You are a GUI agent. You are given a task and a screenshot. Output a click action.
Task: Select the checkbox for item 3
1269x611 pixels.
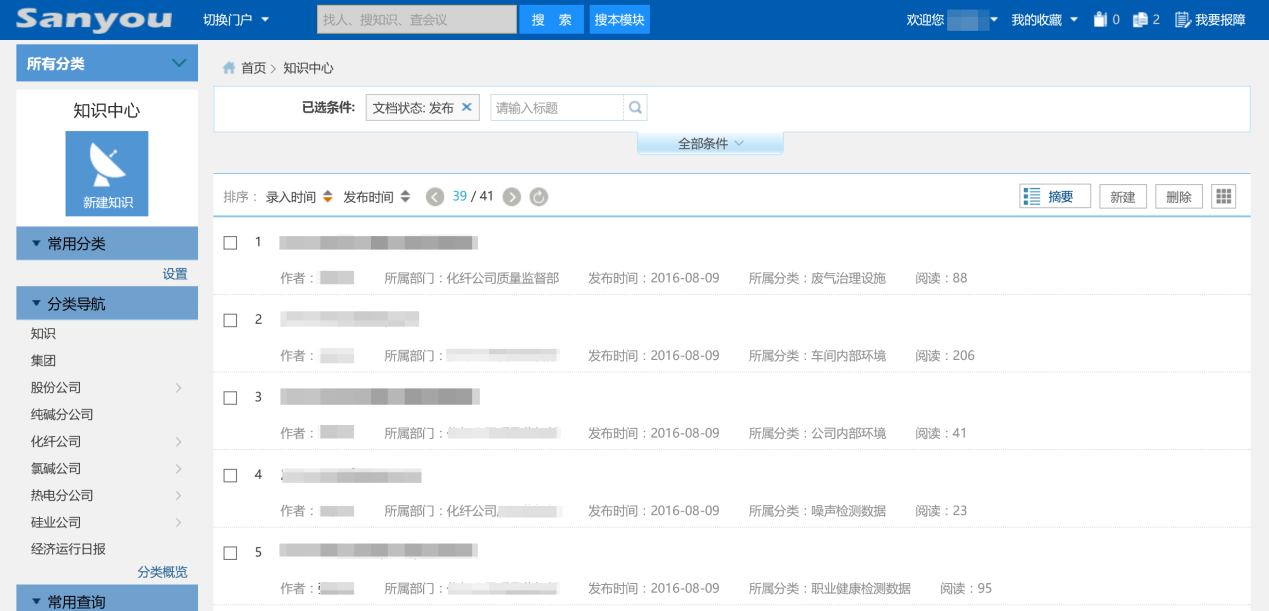[230, 398]
